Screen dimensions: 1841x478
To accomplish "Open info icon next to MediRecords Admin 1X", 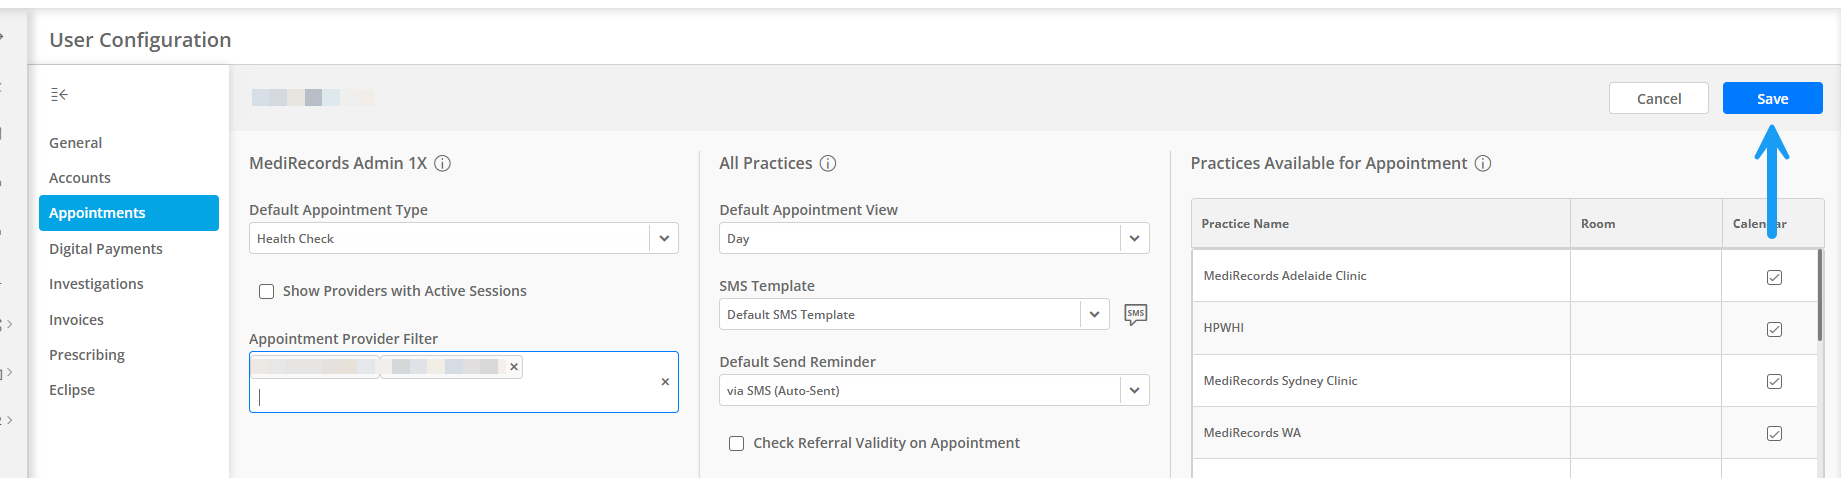I will 442,163.
